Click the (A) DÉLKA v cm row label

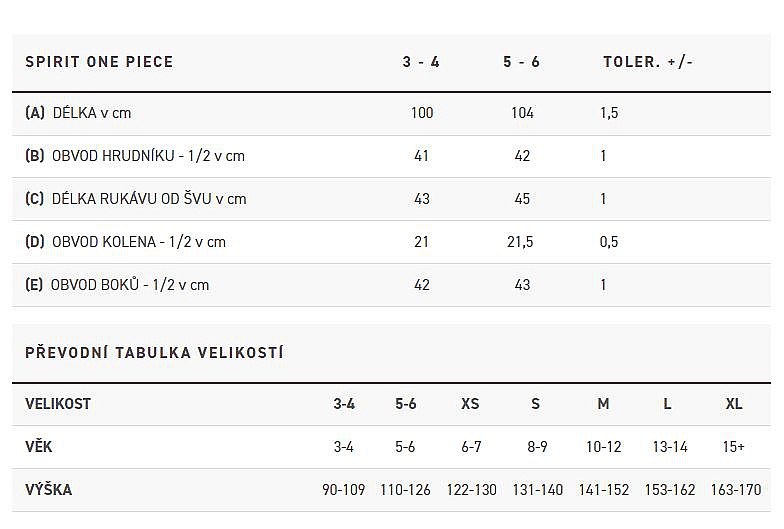coord(78,113)
